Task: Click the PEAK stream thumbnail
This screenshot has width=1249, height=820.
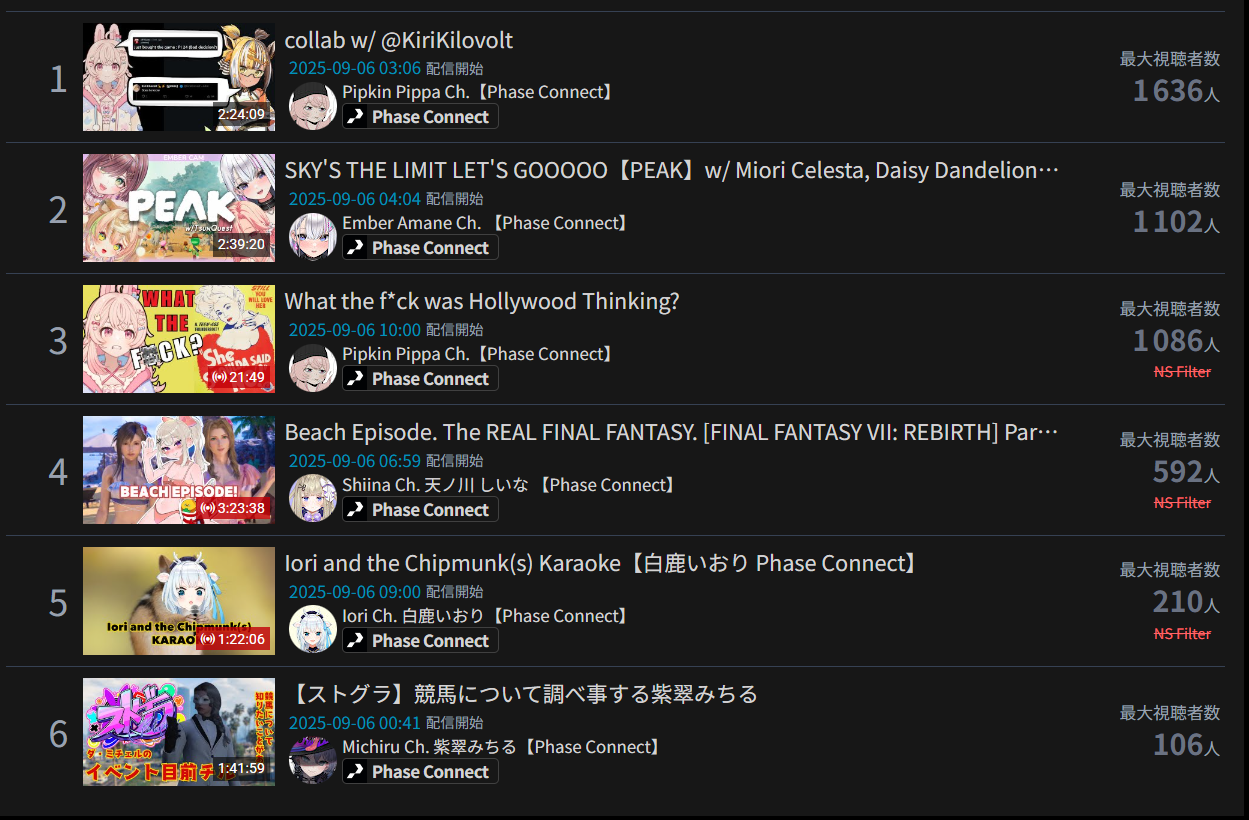Action: [x=179, y=208]
